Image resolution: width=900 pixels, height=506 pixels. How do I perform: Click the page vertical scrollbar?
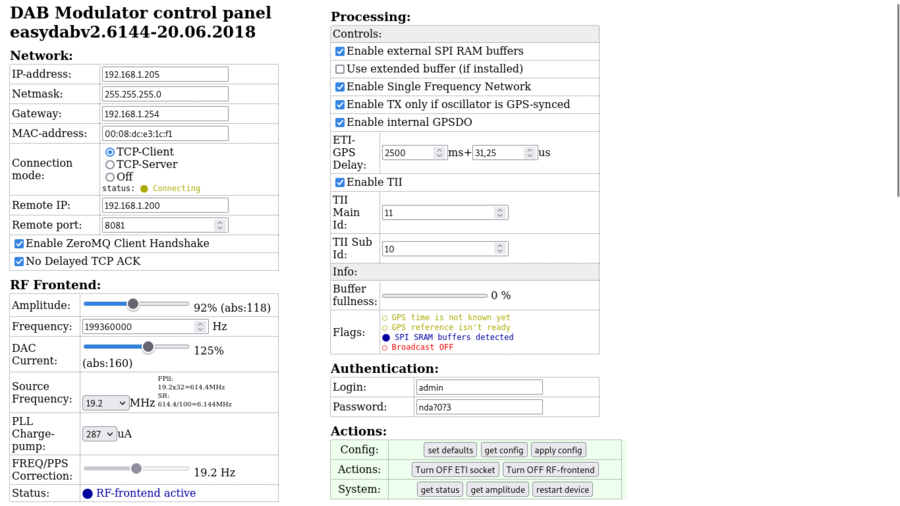(898, 99)
